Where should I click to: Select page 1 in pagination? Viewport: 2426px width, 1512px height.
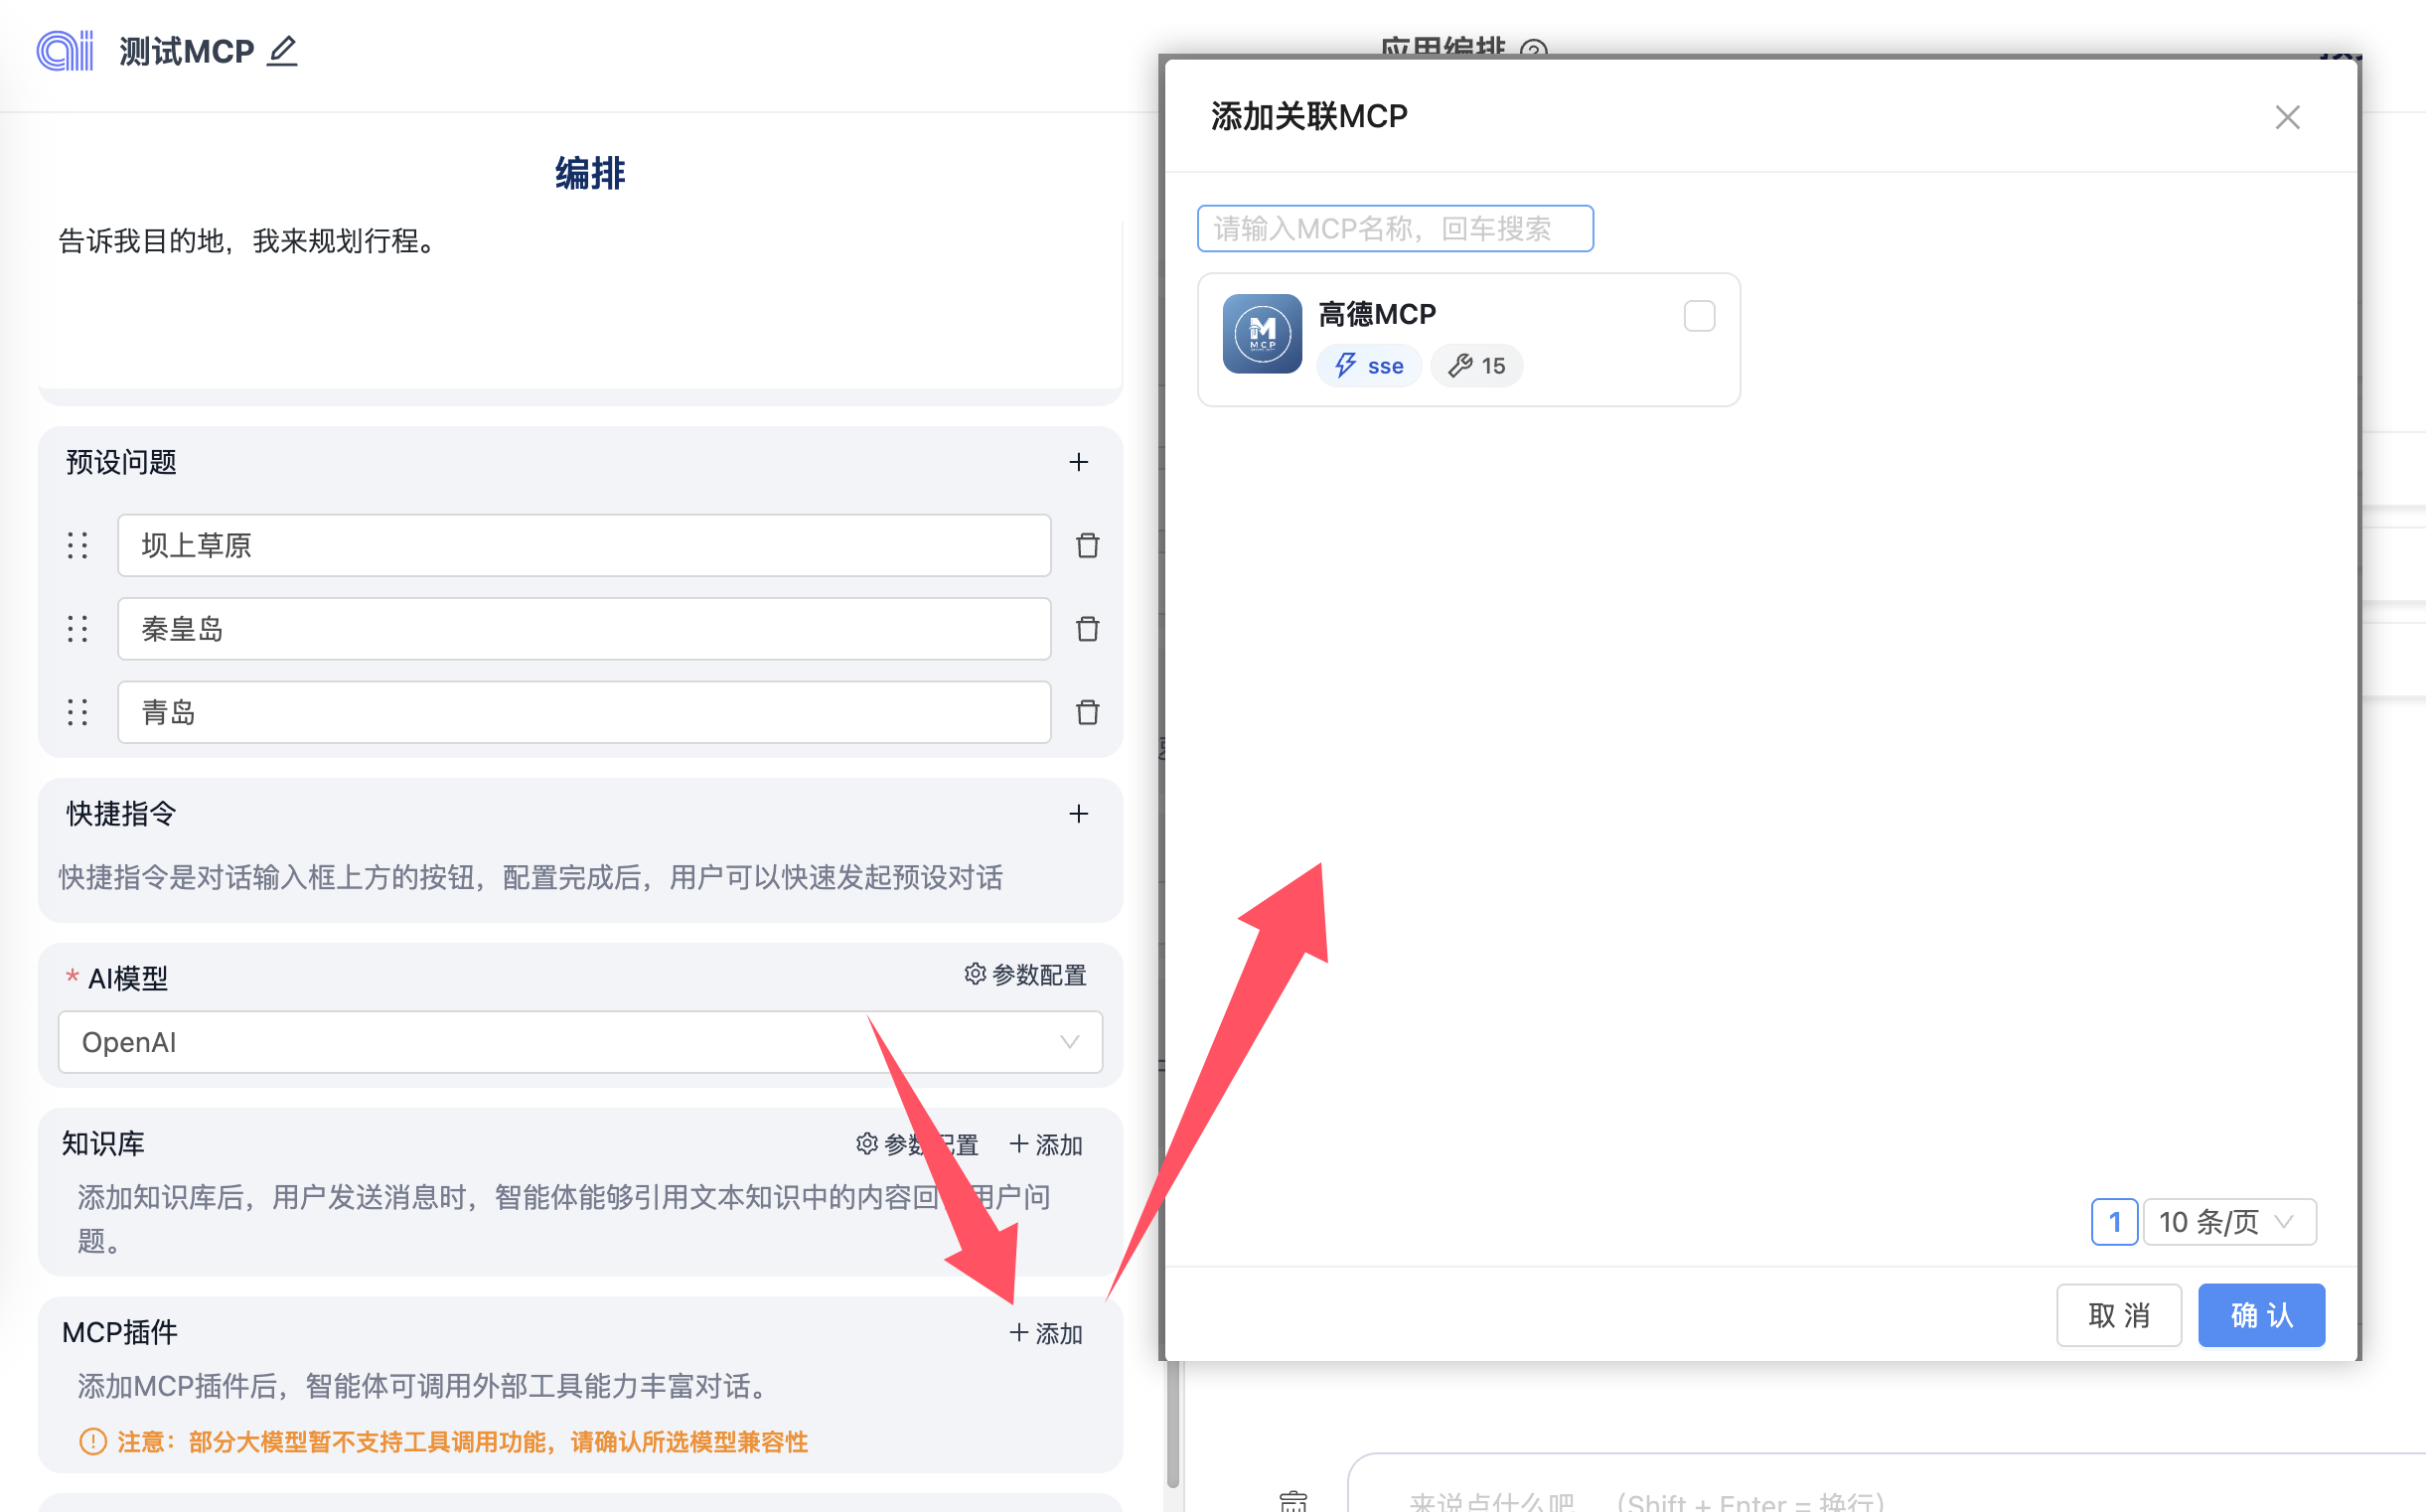pos(2114,1222)
